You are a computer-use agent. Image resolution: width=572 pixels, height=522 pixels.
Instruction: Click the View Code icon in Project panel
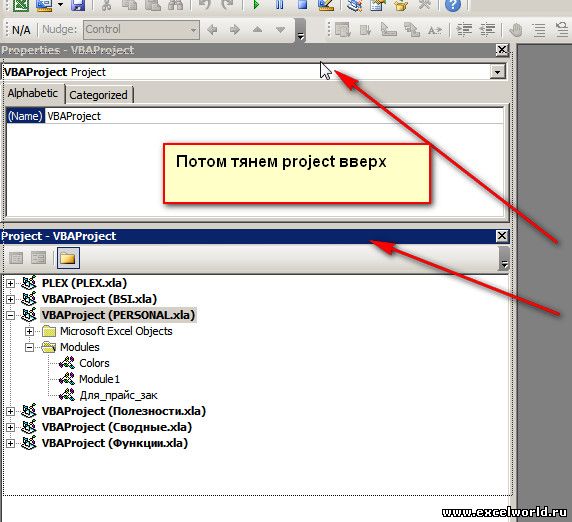pos(16,258)
